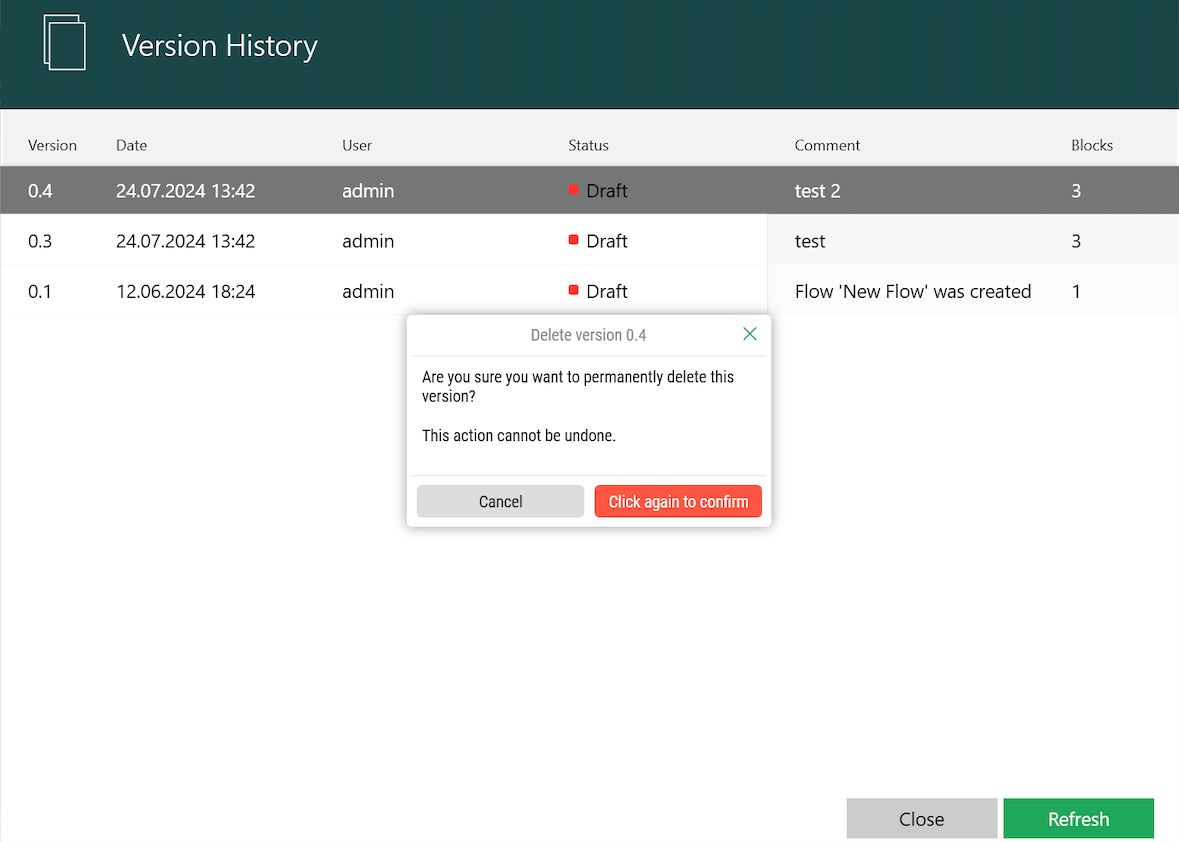The image size is (1179, 842).
Task: Click the red Draft status icon of version 0.3
Action: coord(573,240)
